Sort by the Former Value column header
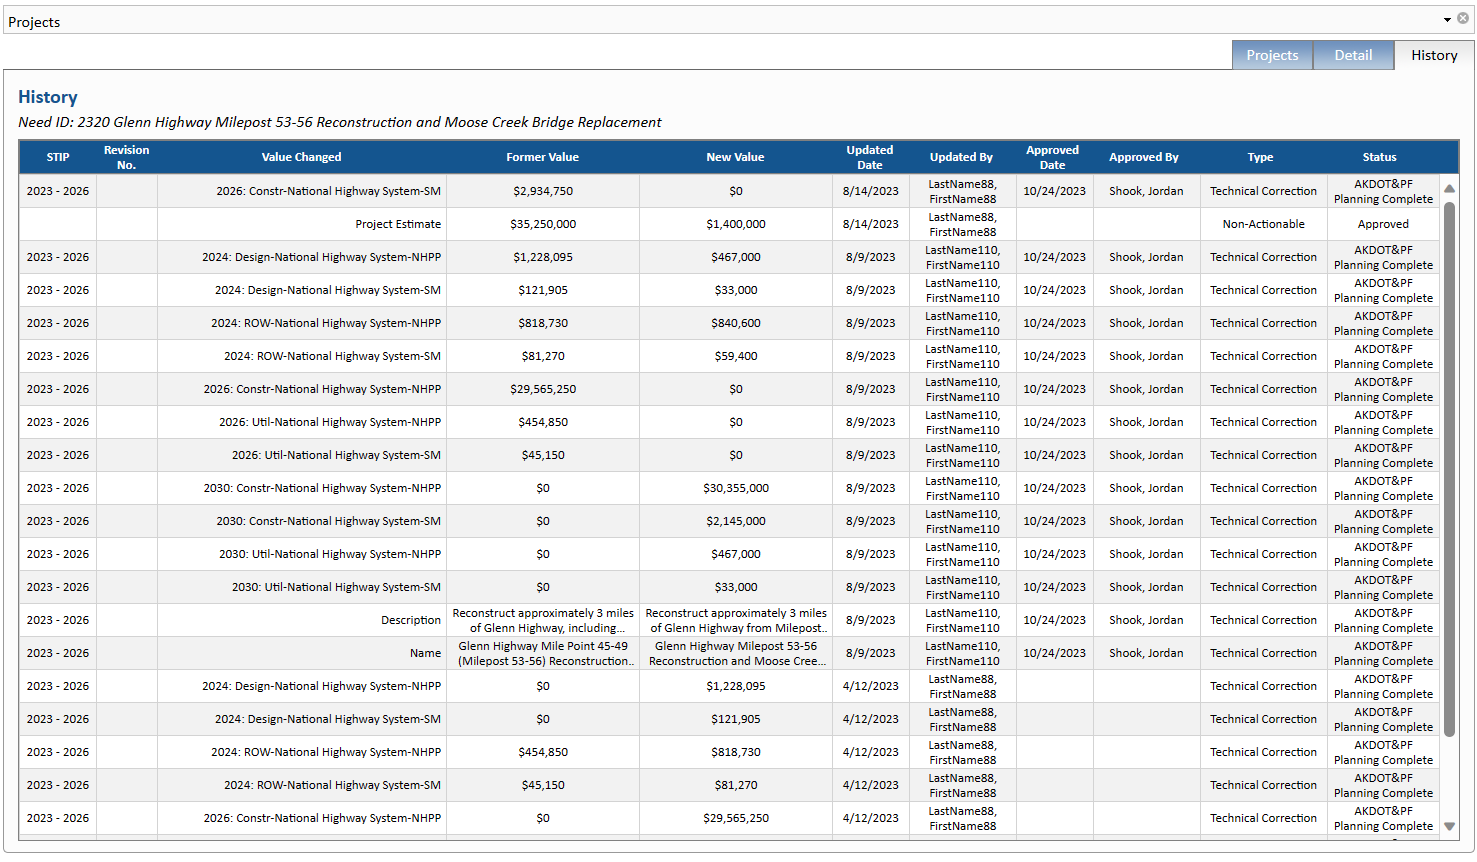The width and height of the screenshot is (1477, 862). click(542, 157)
